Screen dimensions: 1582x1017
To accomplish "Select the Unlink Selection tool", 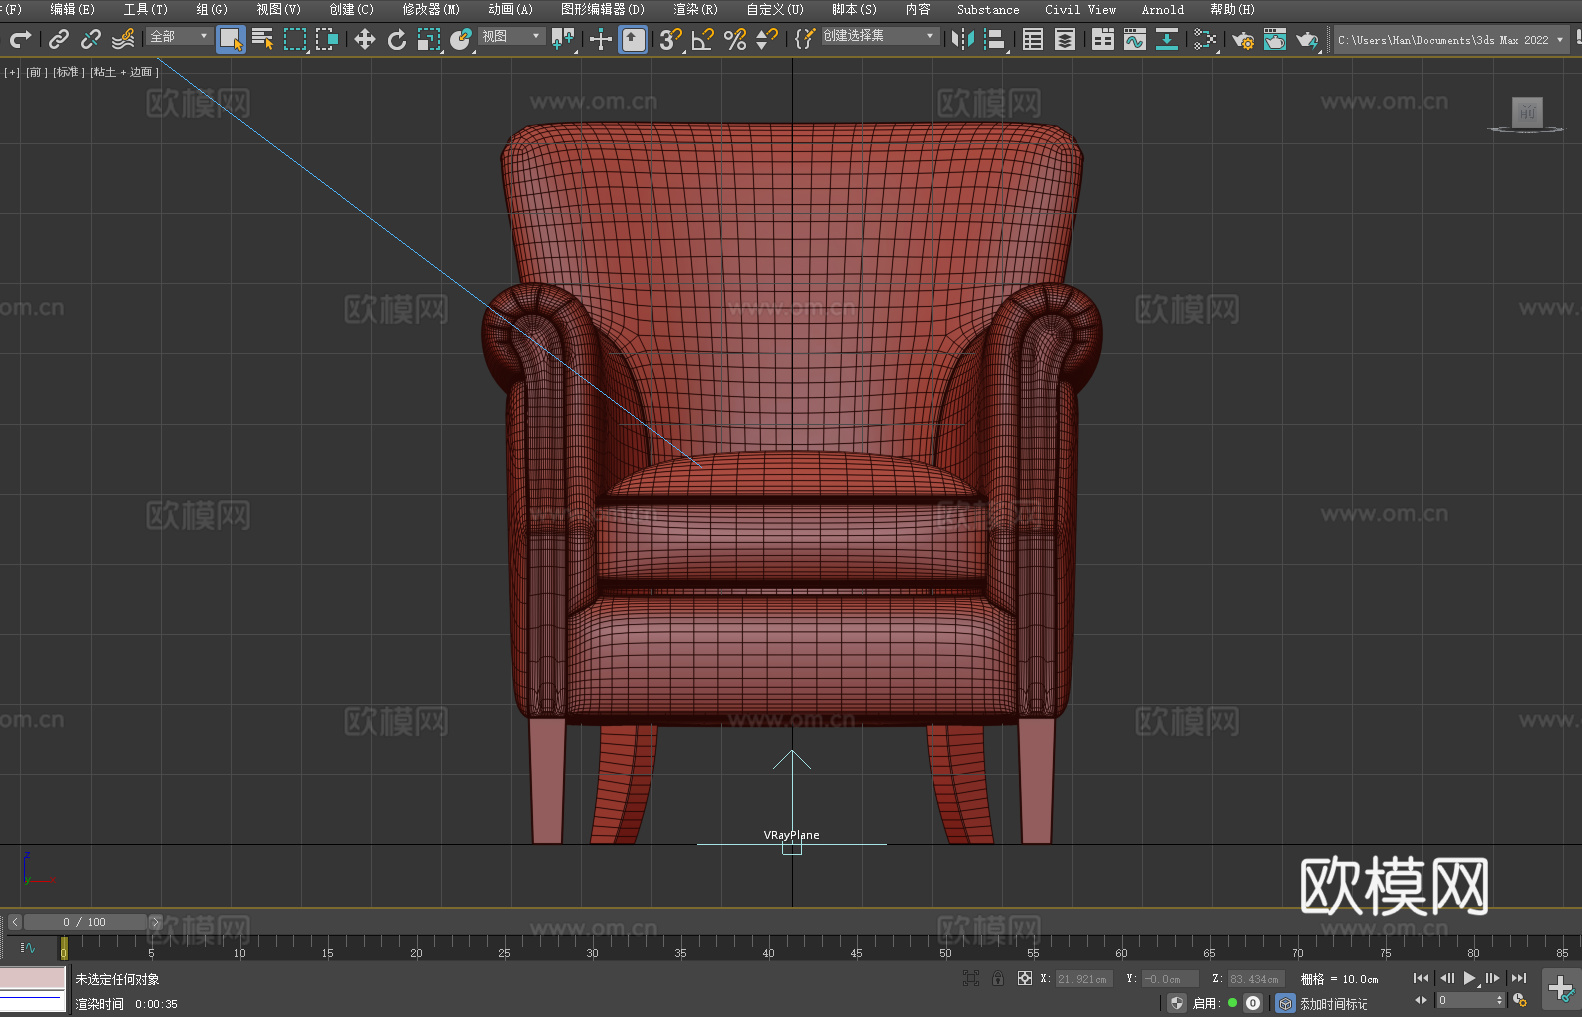I will 91,39.
